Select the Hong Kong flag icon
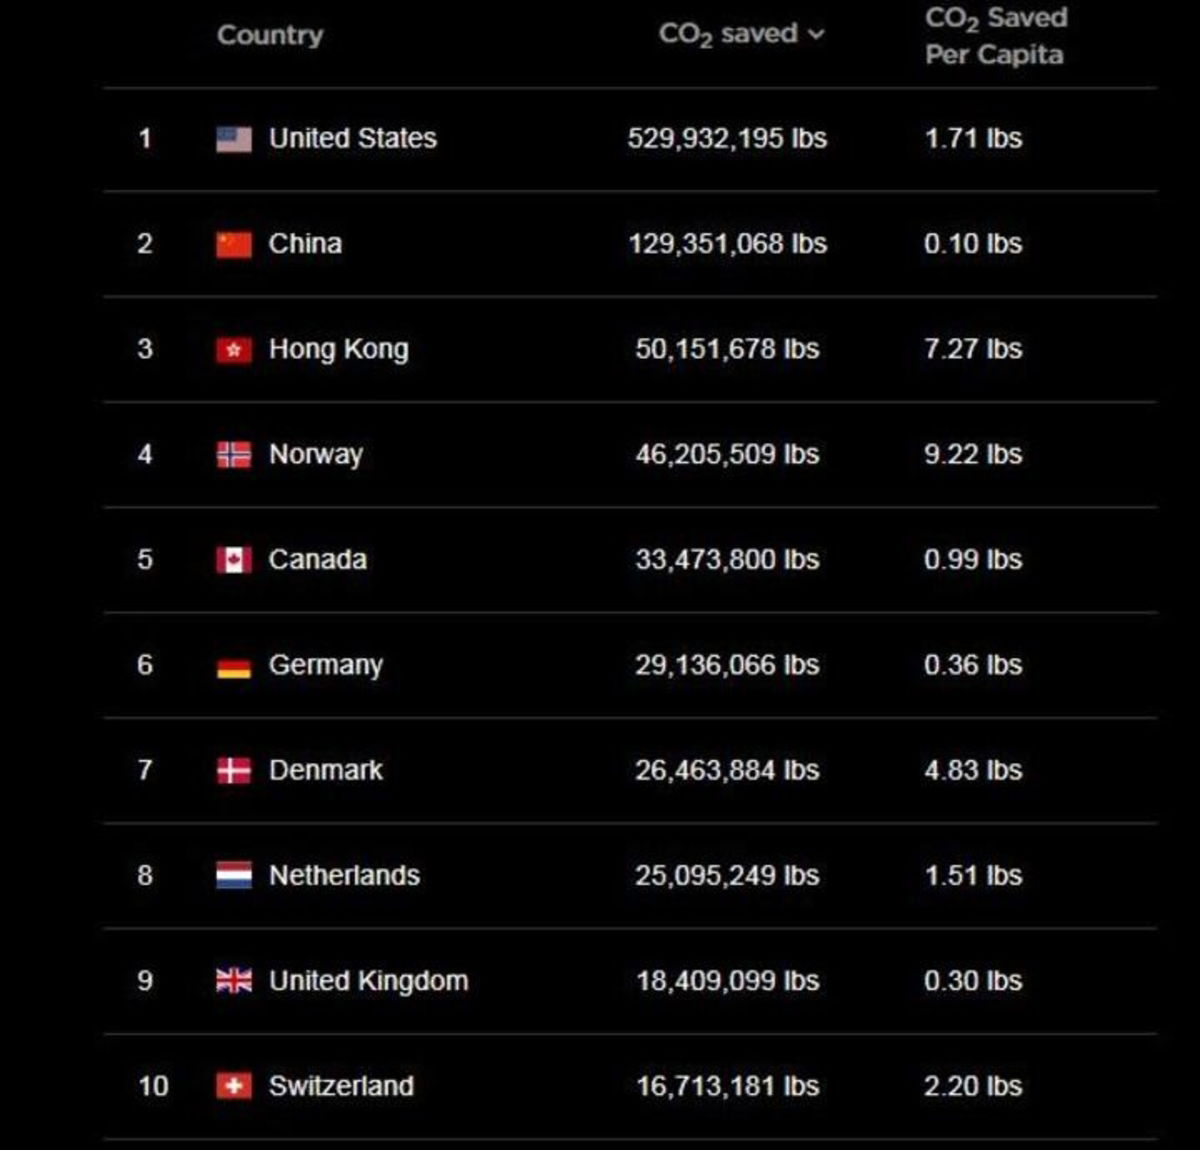Image resolution: width=1200 pixels, height=1150 pixels. (x=234, y=350)
